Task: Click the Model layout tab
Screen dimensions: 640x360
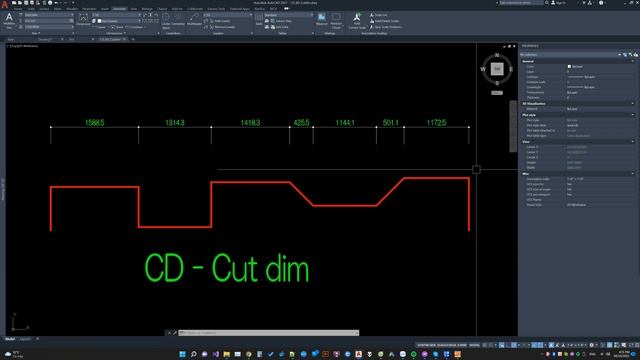Action: pyautogui.click(x=10, y=339)
